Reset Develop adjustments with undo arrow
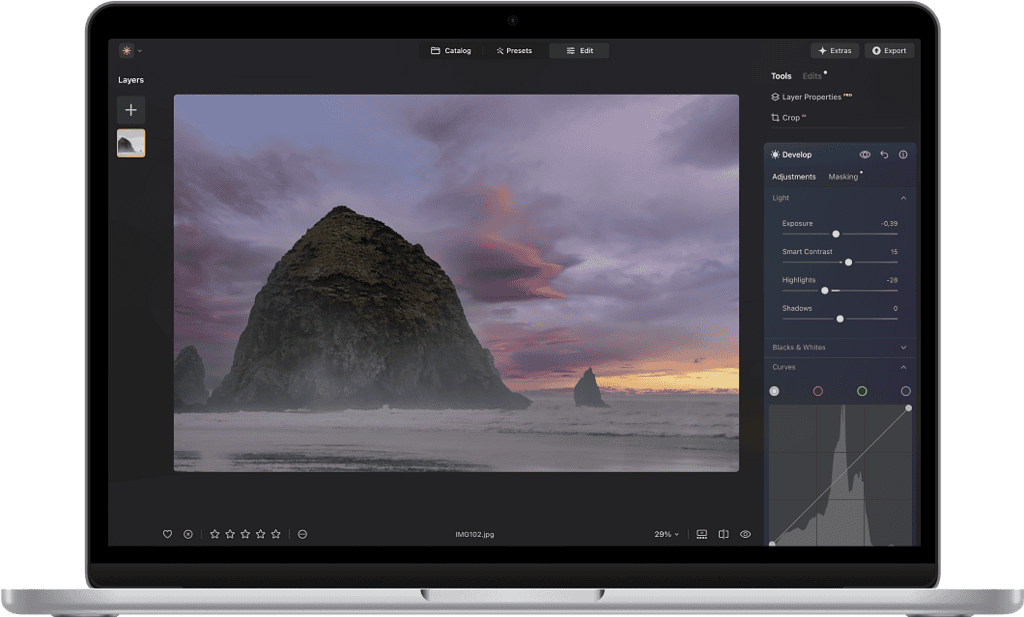The width and height of the screenshot is (1024, 617). (x=884, y=155)
